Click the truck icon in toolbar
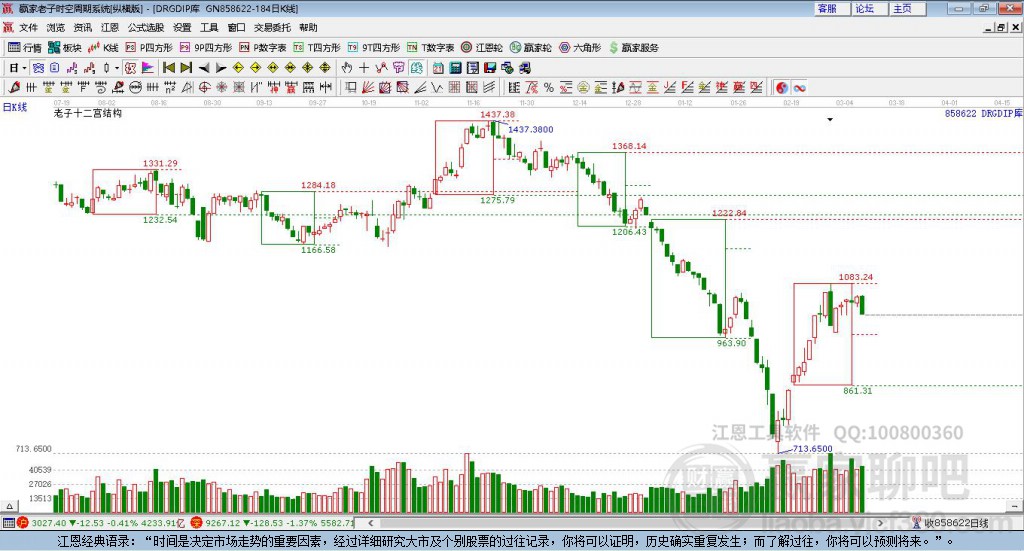The width and height of the screenshot is (1024, 551). click(x=525, y=68)
